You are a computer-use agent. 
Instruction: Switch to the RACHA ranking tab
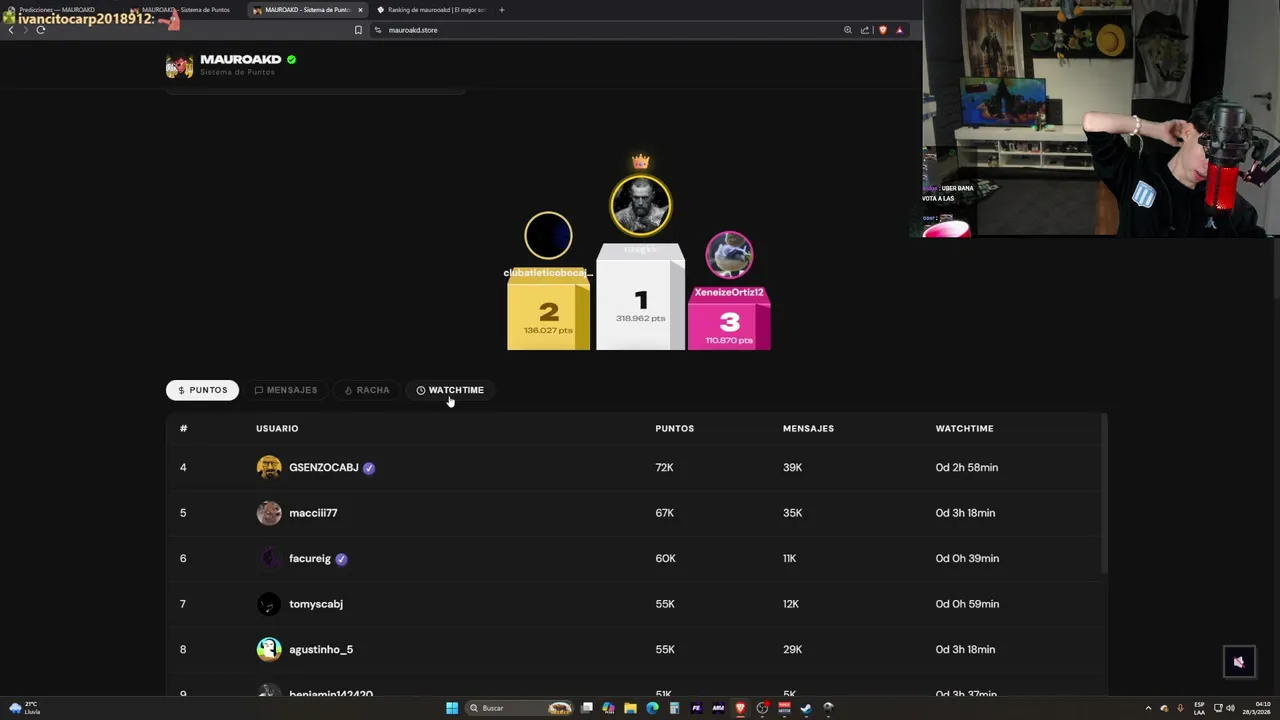[x=367, y=390]
